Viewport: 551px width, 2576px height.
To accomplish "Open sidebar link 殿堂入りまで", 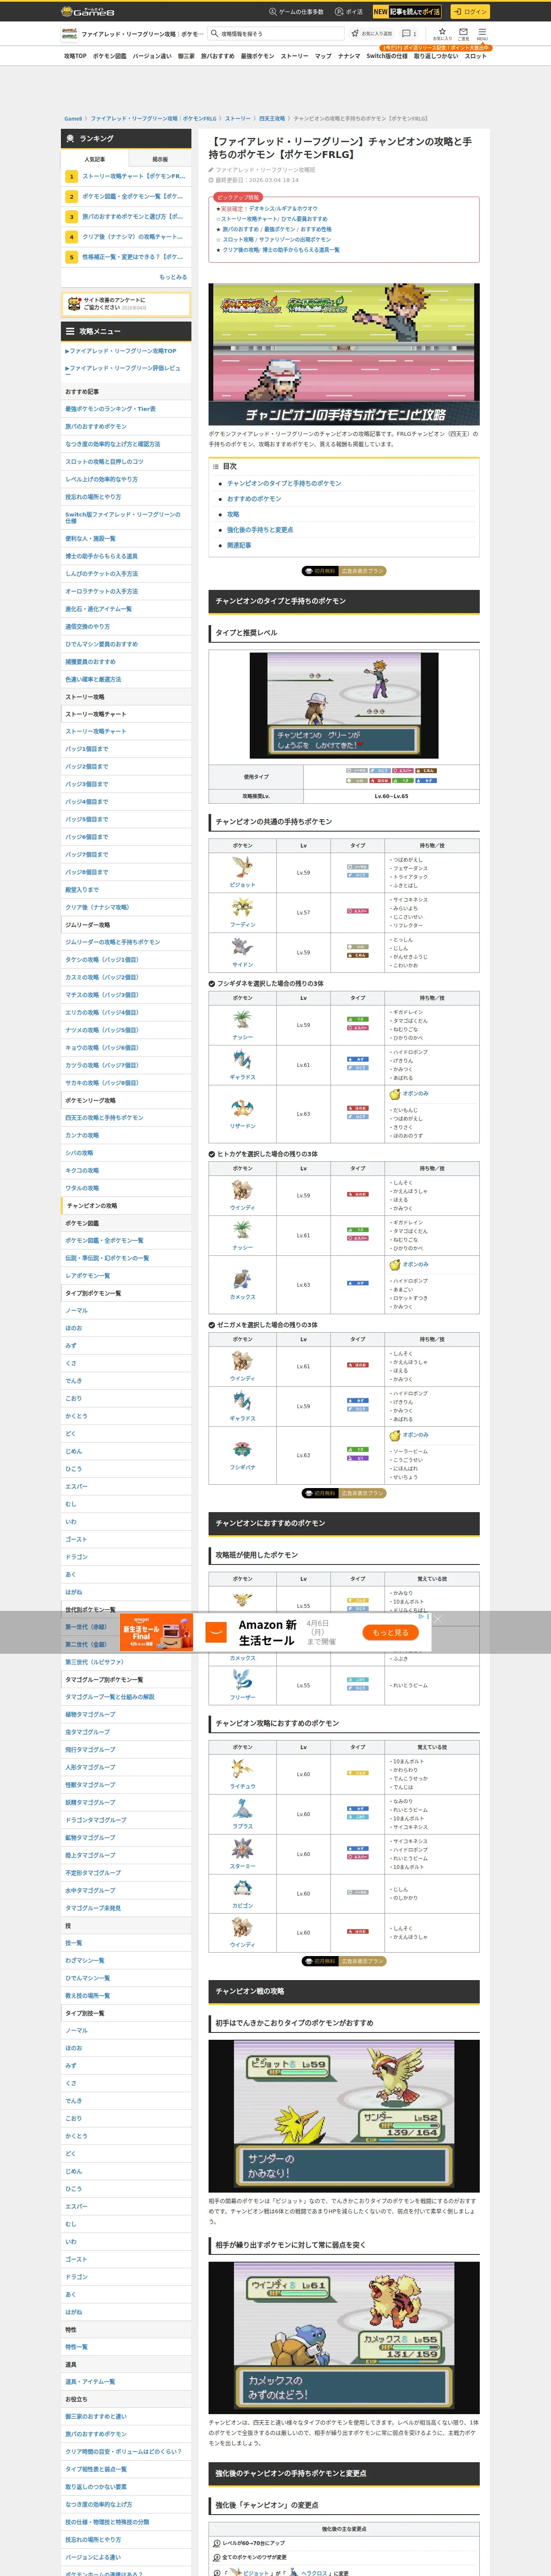I will [82, 890].
